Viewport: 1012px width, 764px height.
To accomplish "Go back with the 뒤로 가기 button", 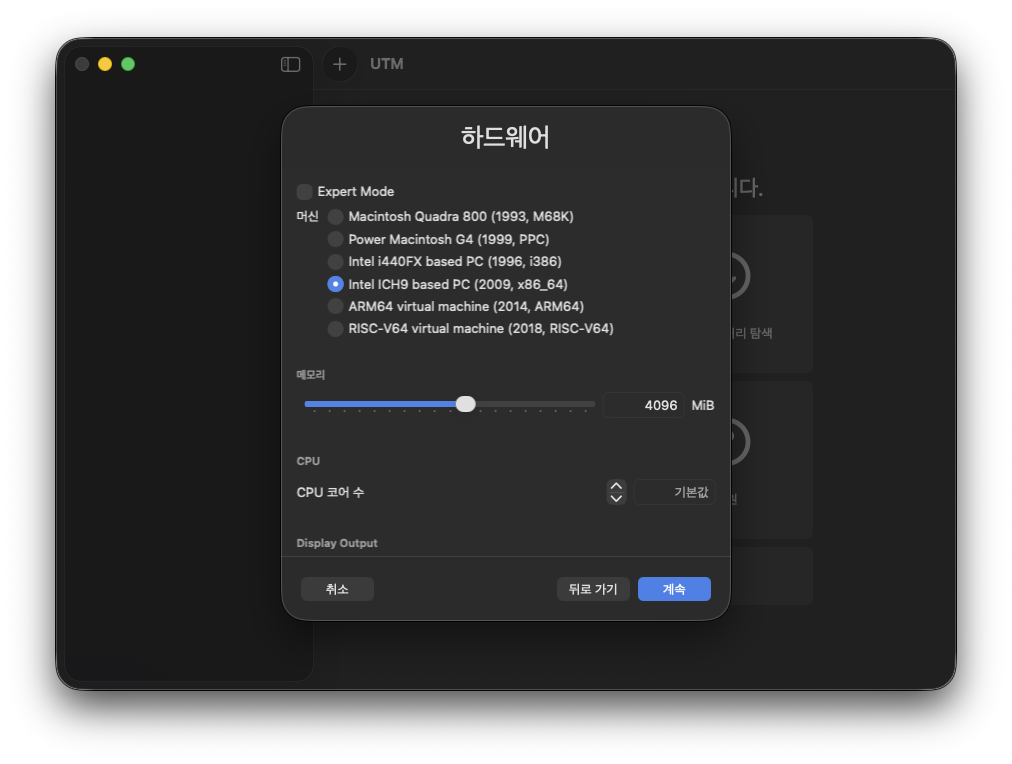I will point(593,589).
